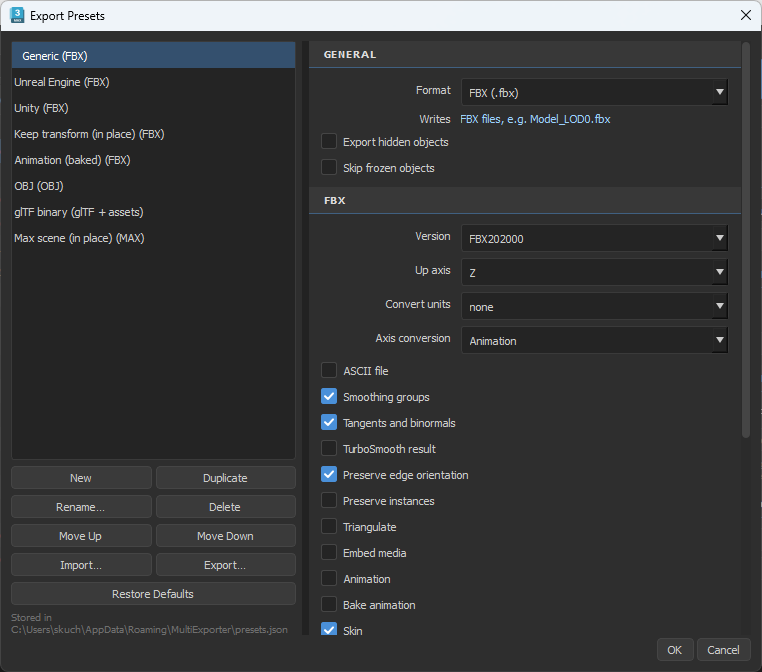The width and height of the screenshot is (762, 672).
Task: Duplicate the selected preset
Action: (x=225, y=478)
